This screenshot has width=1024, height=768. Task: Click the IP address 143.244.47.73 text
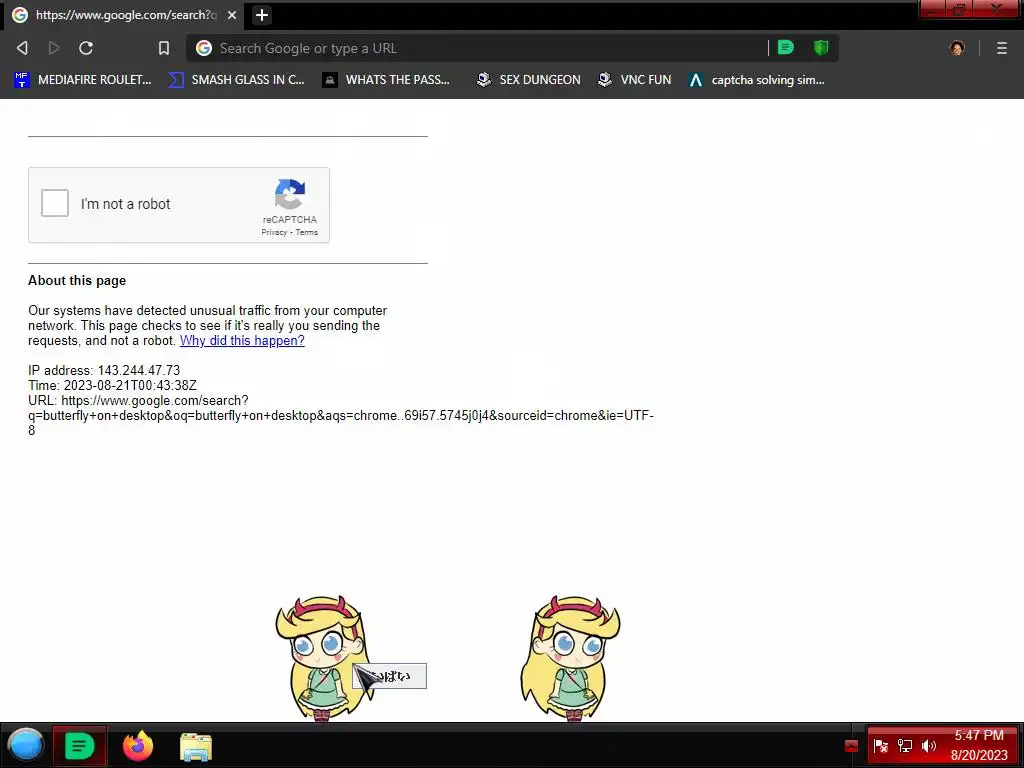138,370
